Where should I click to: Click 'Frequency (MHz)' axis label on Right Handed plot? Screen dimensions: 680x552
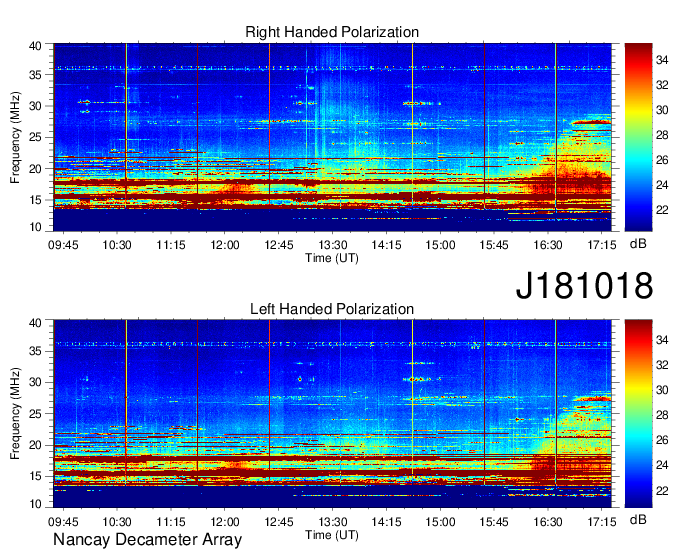pyautogui.click(x=15, y=137)
